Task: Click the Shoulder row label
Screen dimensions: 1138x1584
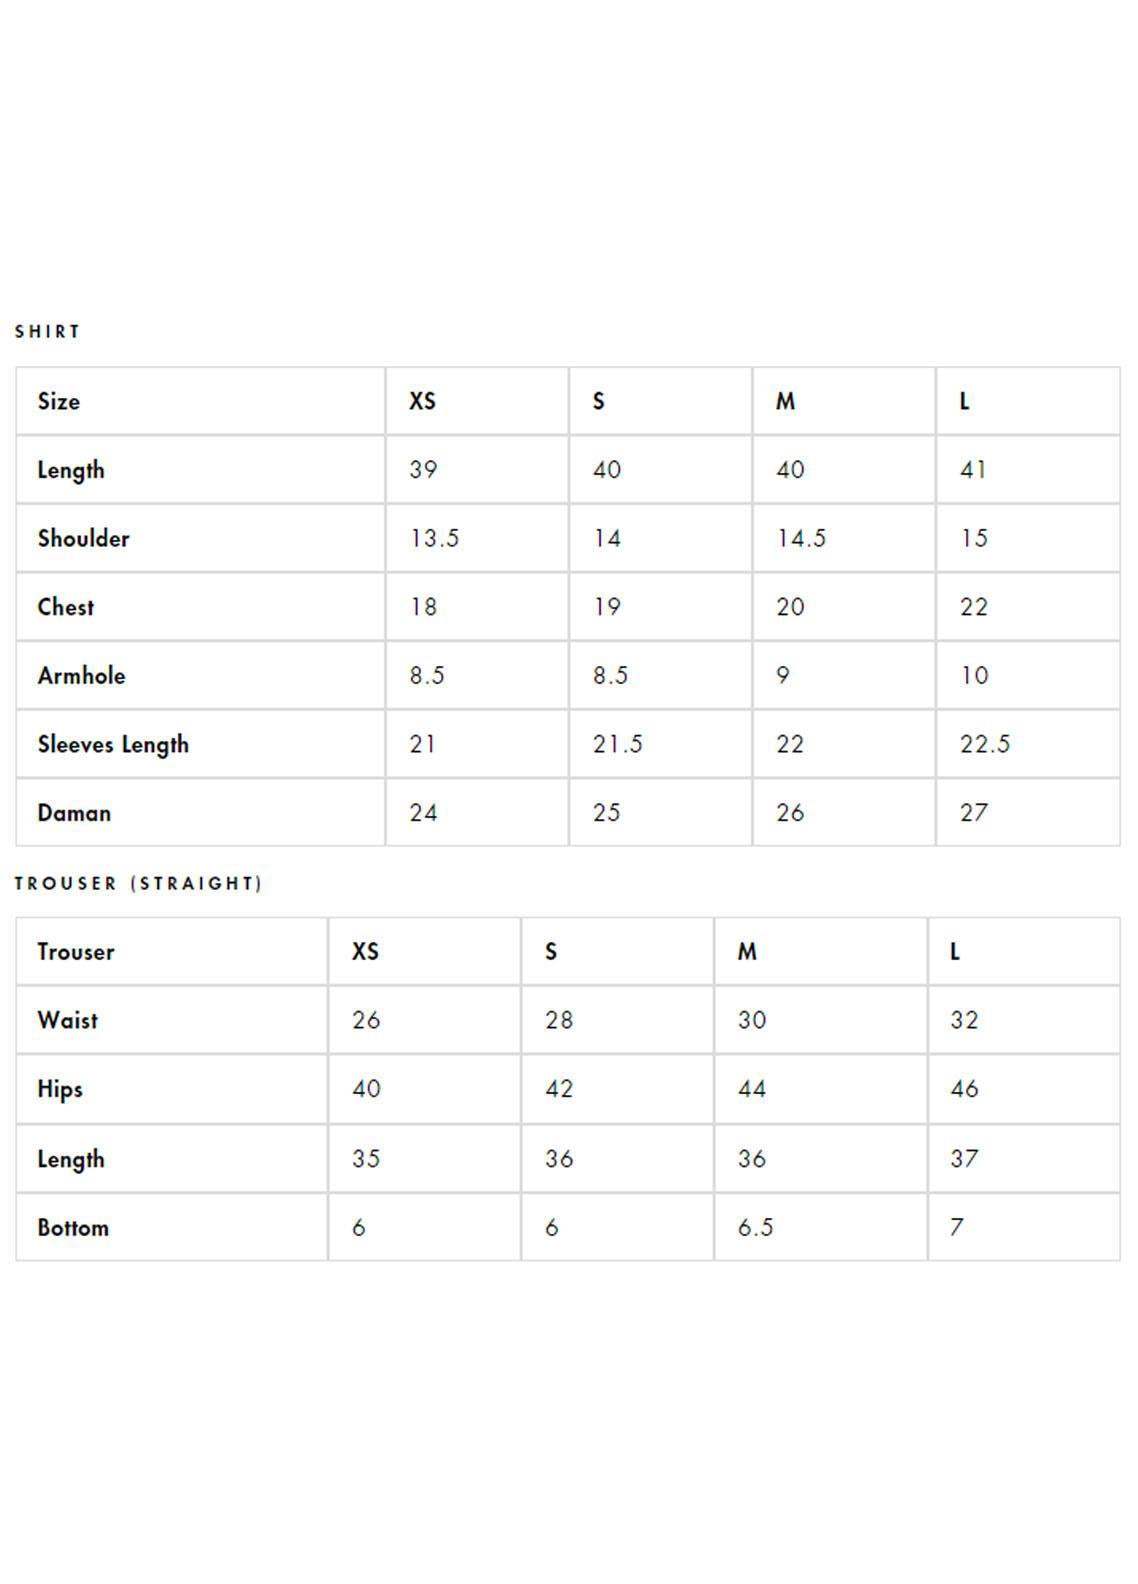Action: pyautogui.click(x=84, y=538)
